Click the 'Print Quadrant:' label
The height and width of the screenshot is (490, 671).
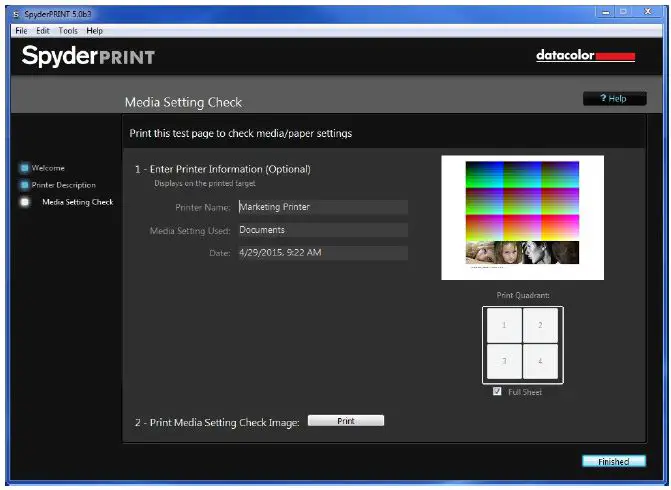tap(523, 295)
